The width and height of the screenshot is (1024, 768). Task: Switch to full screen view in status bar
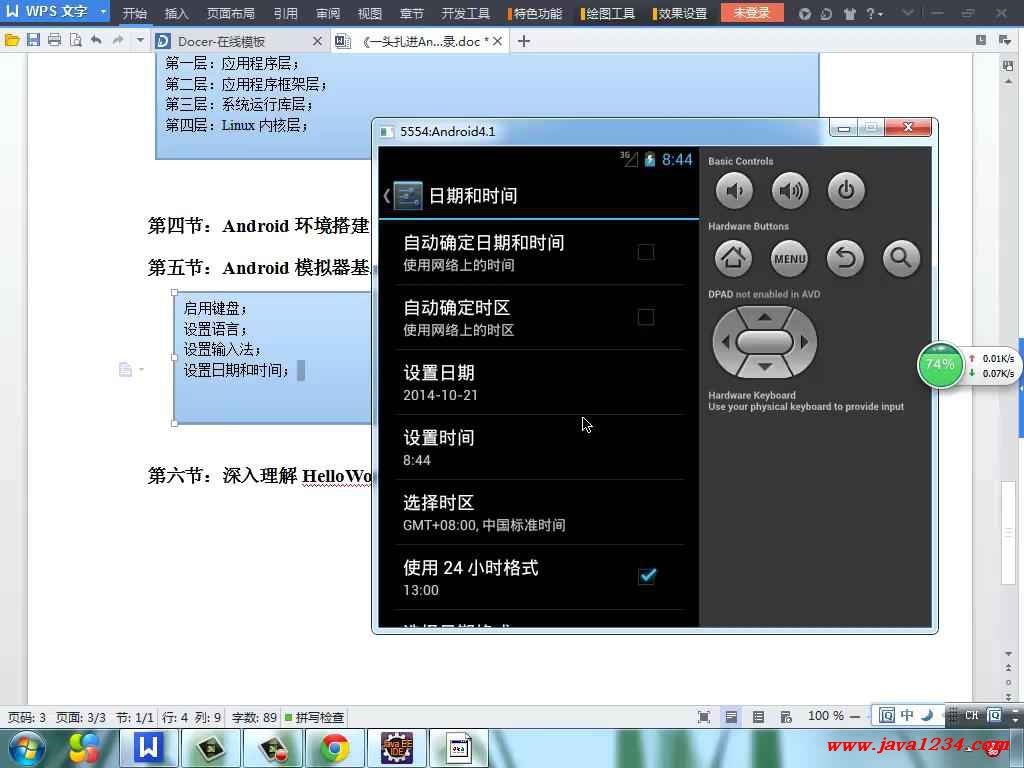point(703,717)
